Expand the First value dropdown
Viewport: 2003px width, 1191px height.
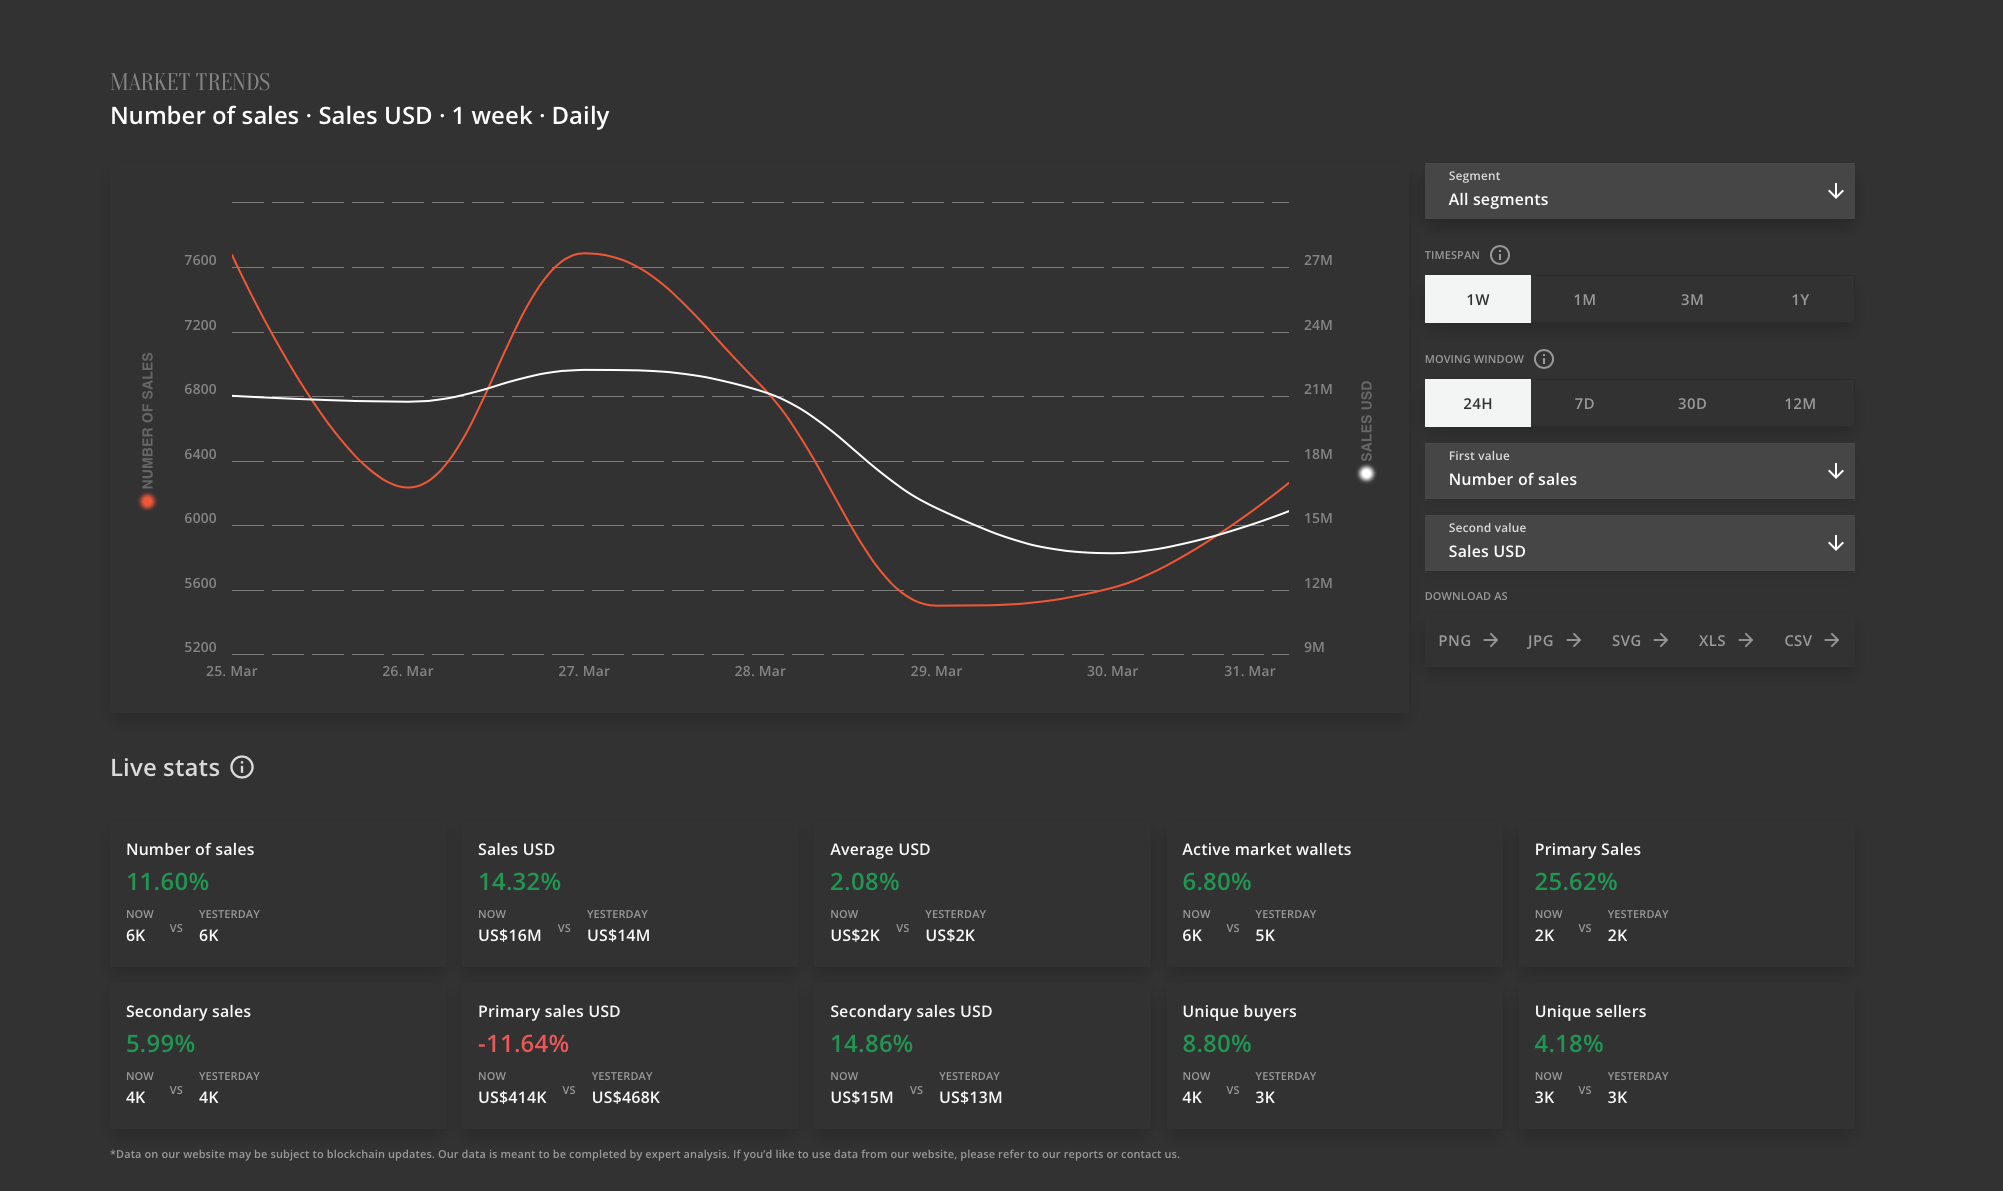1639,471
